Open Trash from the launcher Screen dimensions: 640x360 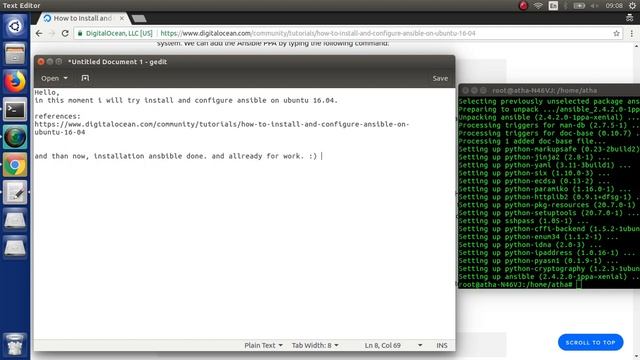click(15, 344)
